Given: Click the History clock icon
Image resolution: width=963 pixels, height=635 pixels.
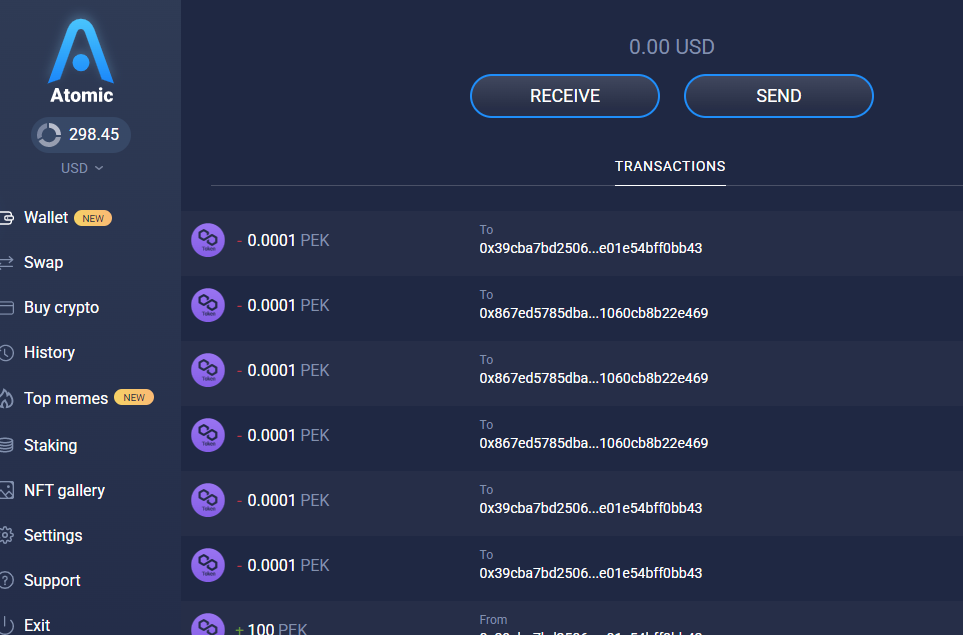Looking at the screenshot, I should [6, 353].
